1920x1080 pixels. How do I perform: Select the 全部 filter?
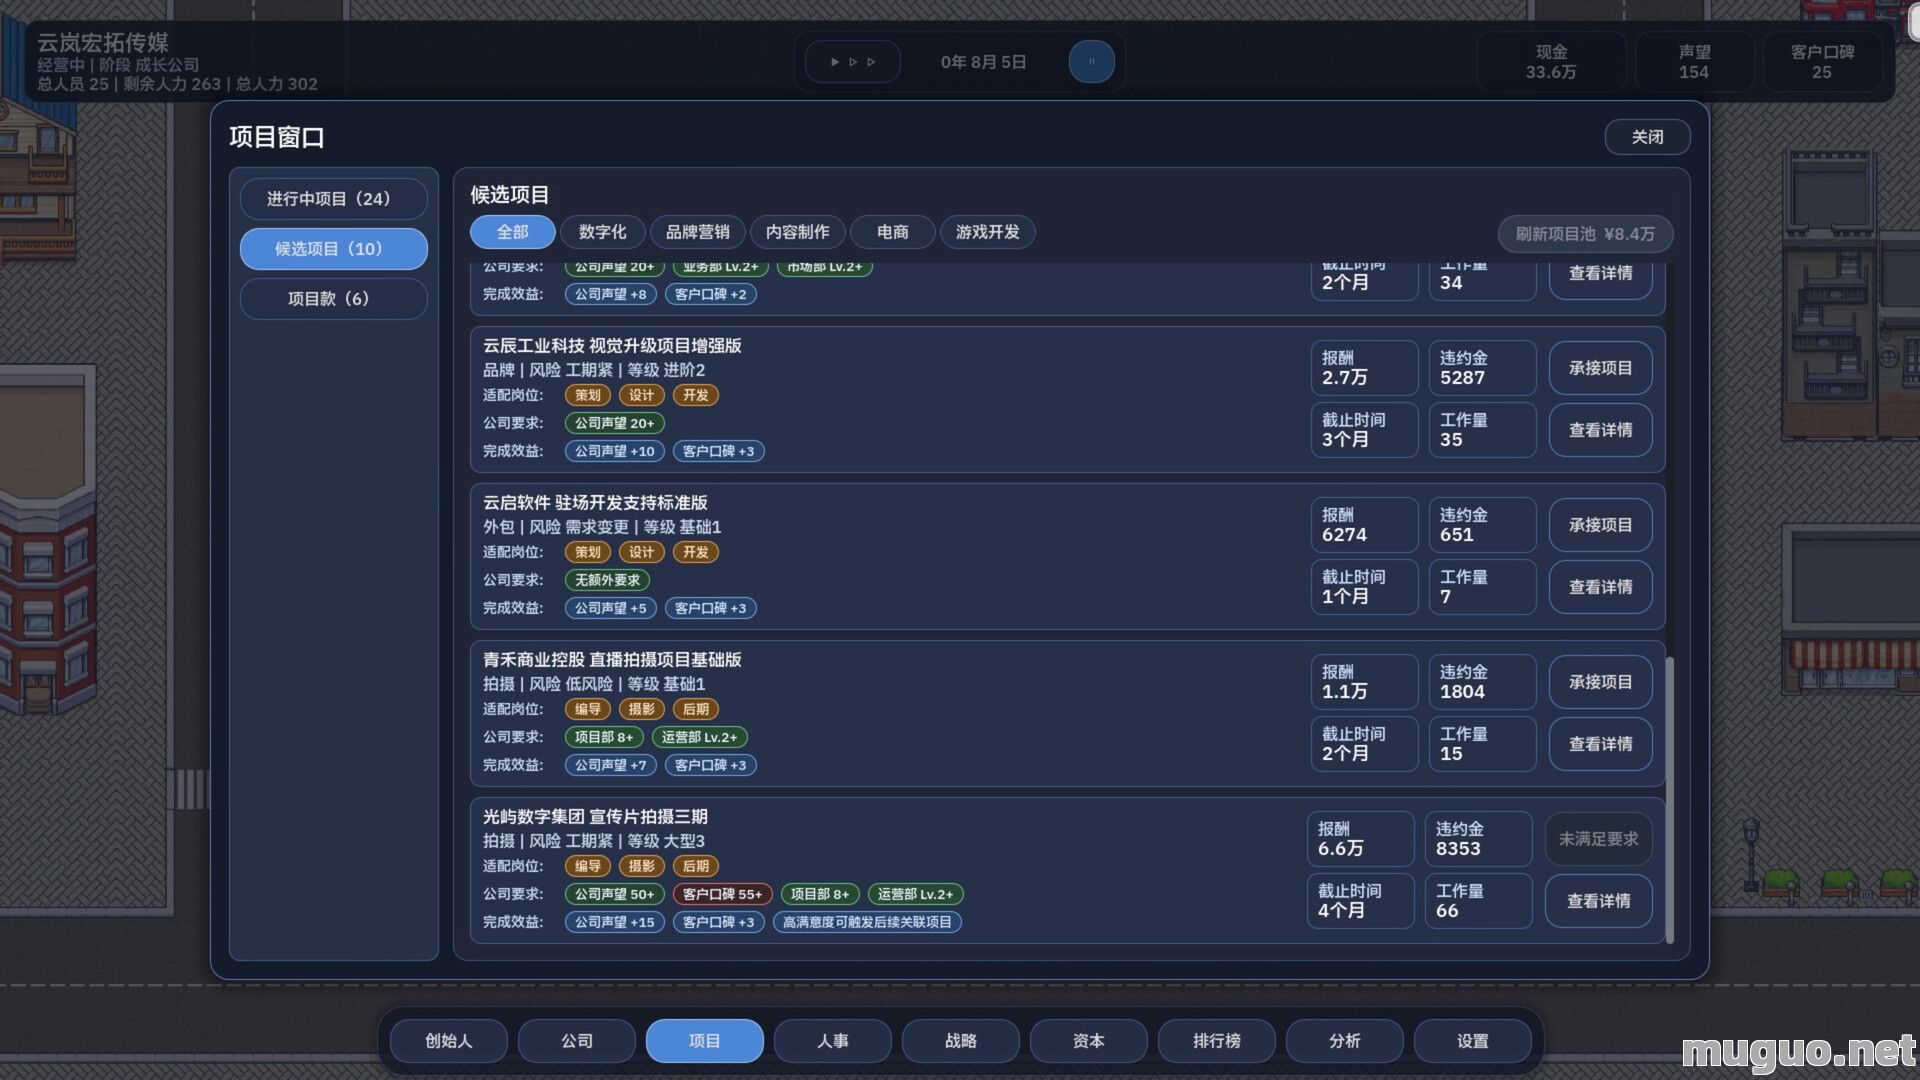(512, 232)
